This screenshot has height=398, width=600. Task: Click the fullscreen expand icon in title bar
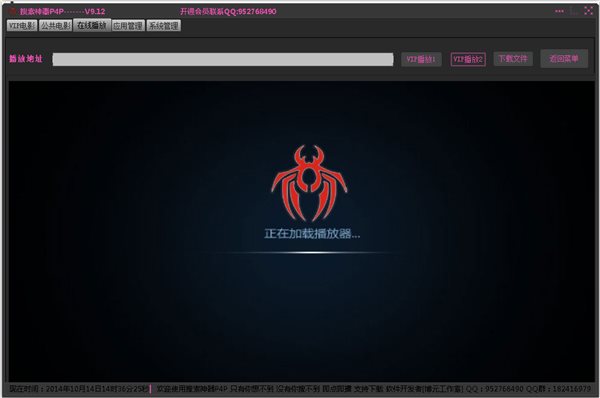[x=589, y=11]
